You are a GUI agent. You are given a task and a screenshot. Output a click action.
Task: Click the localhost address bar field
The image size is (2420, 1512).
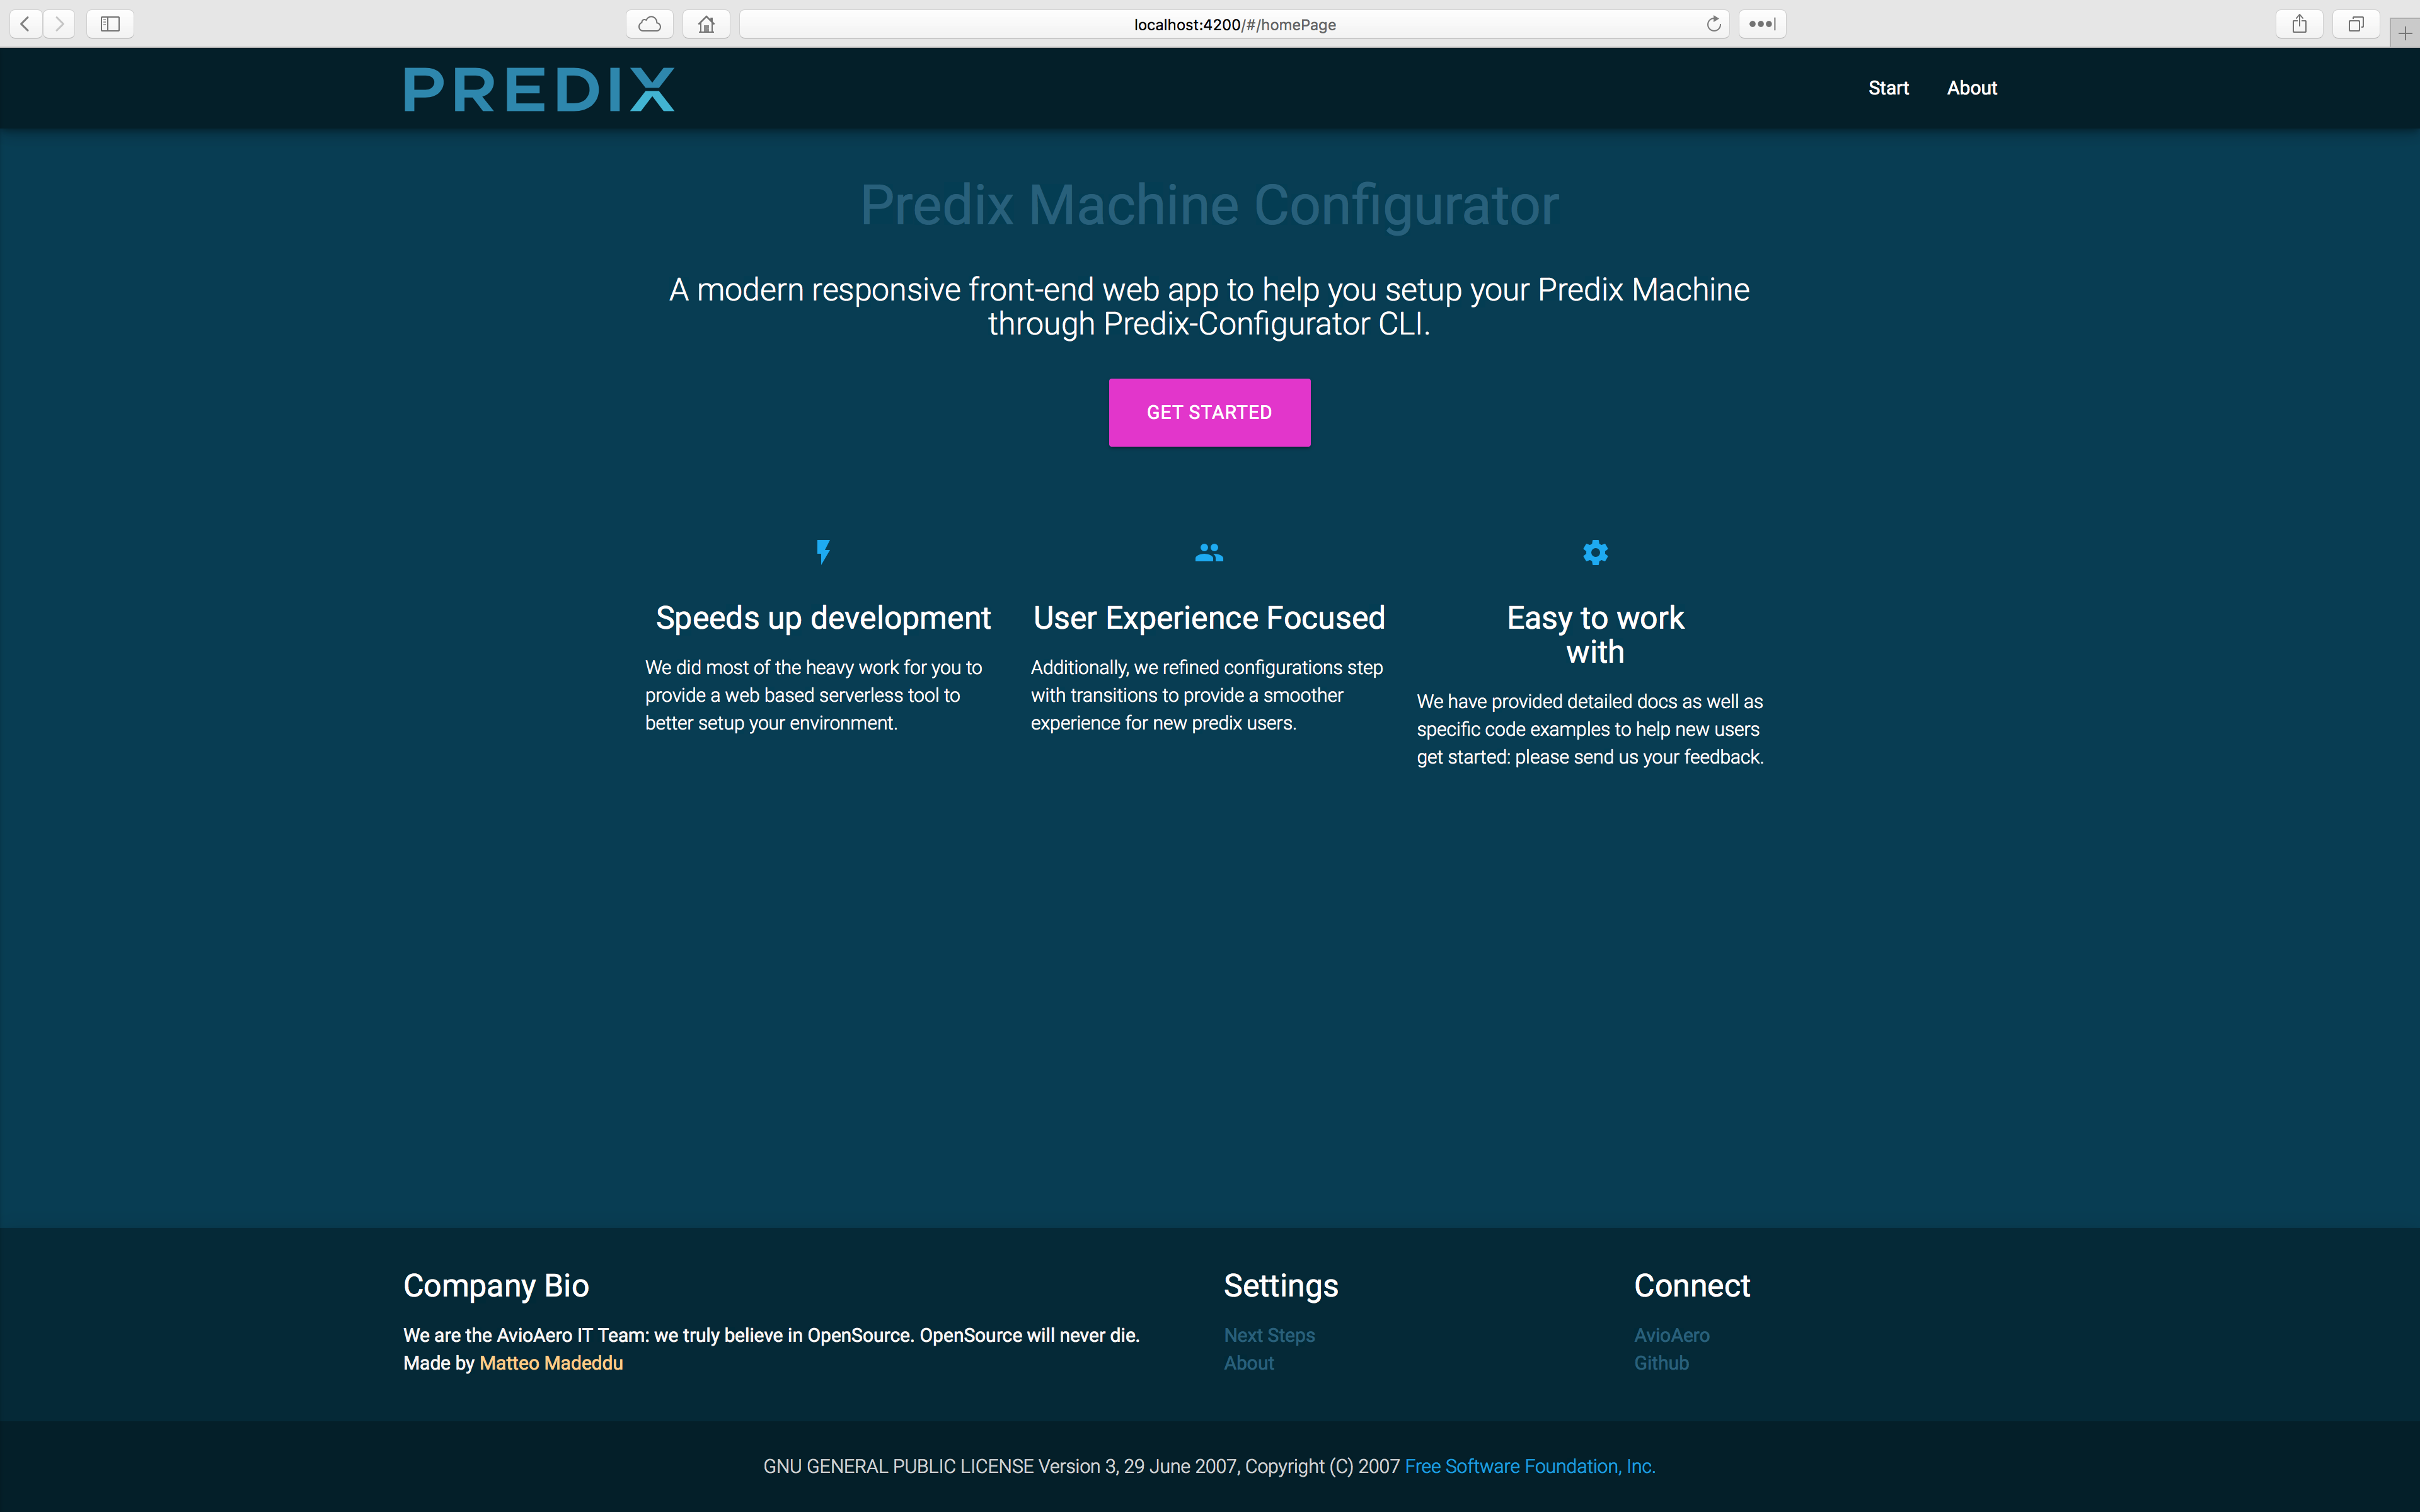tap(1234, 24)
